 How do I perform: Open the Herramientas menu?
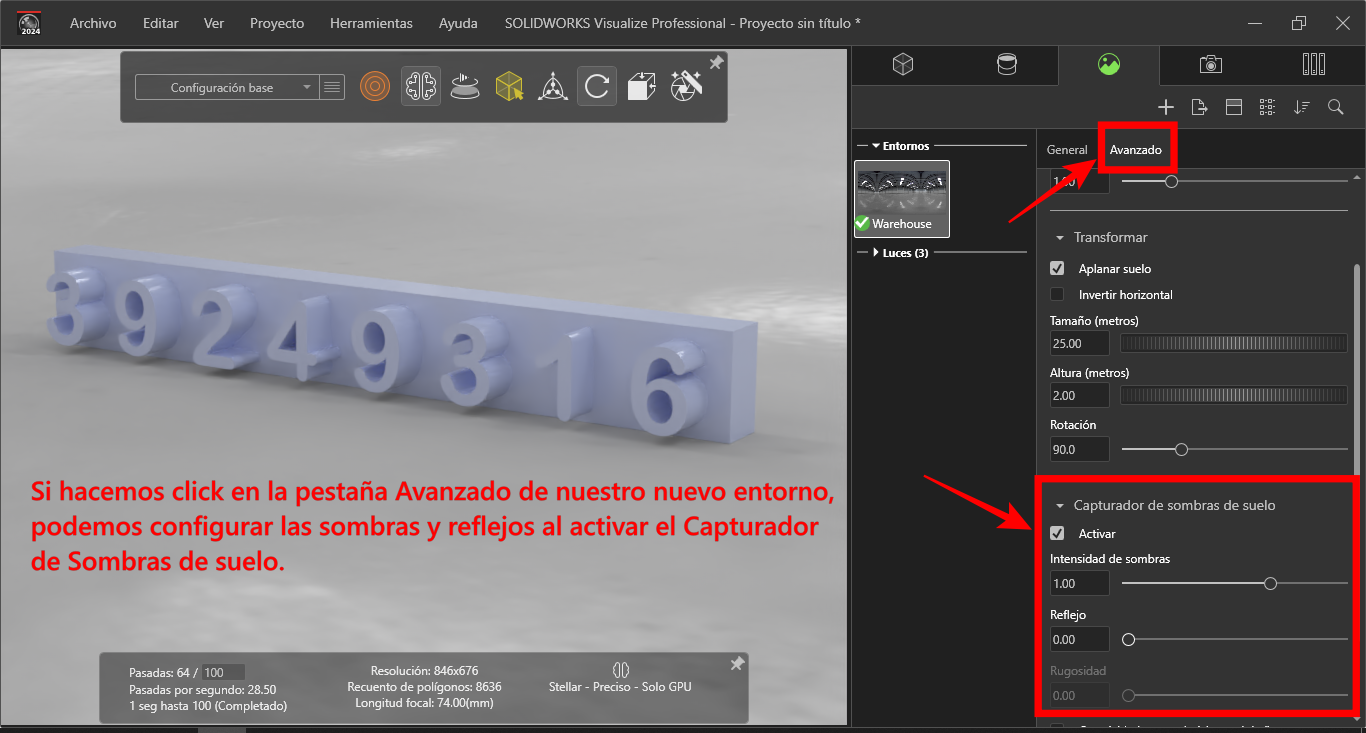tap(371, 23)
